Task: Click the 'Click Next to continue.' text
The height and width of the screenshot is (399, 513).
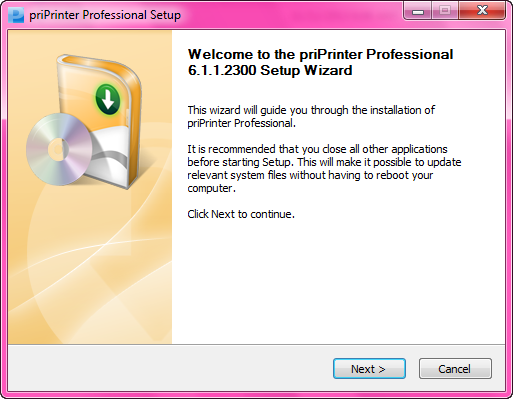Action: [241, 214]
